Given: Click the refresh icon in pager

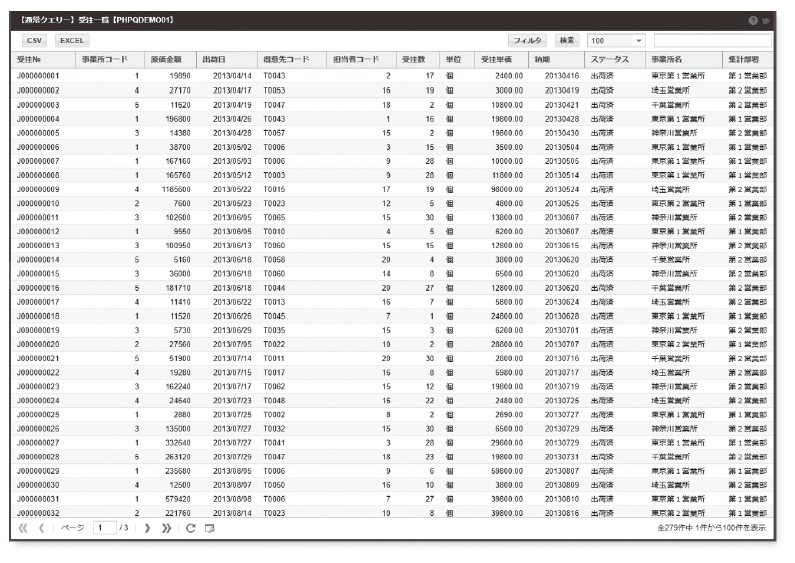Looking at the screenshot, I should (191, 529).
